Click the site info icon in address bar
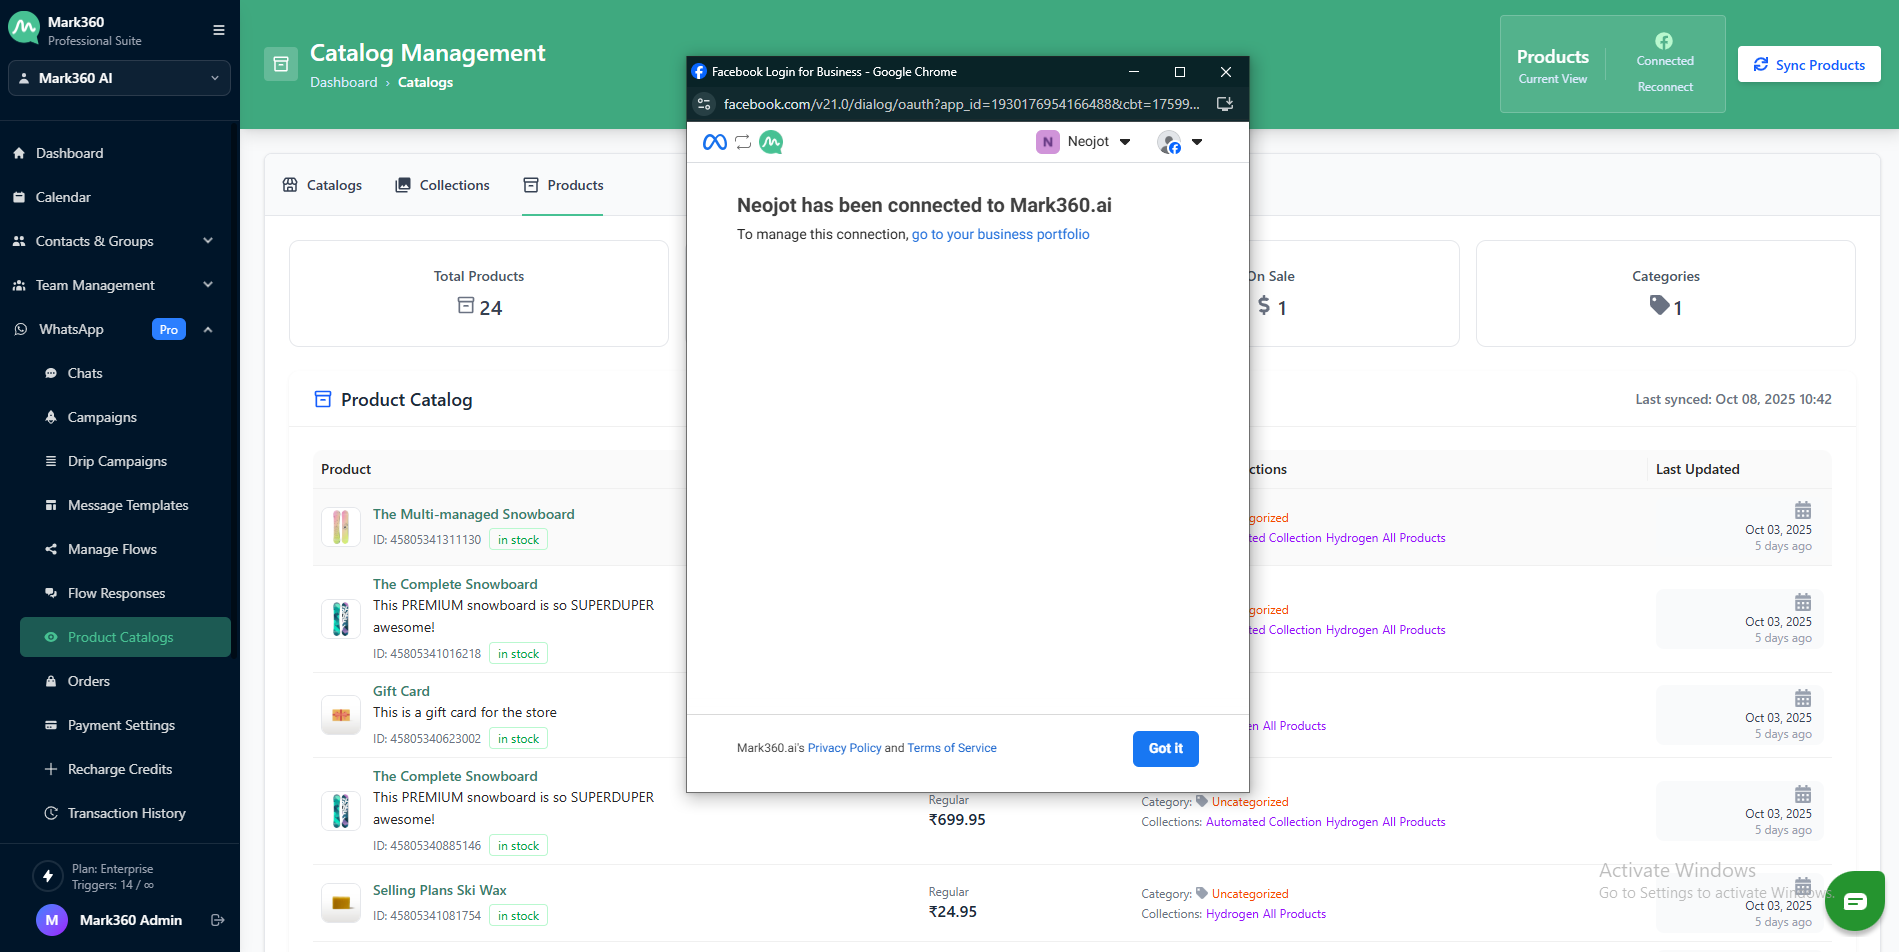The image size is (1899, 952). (x=704, y=104)
